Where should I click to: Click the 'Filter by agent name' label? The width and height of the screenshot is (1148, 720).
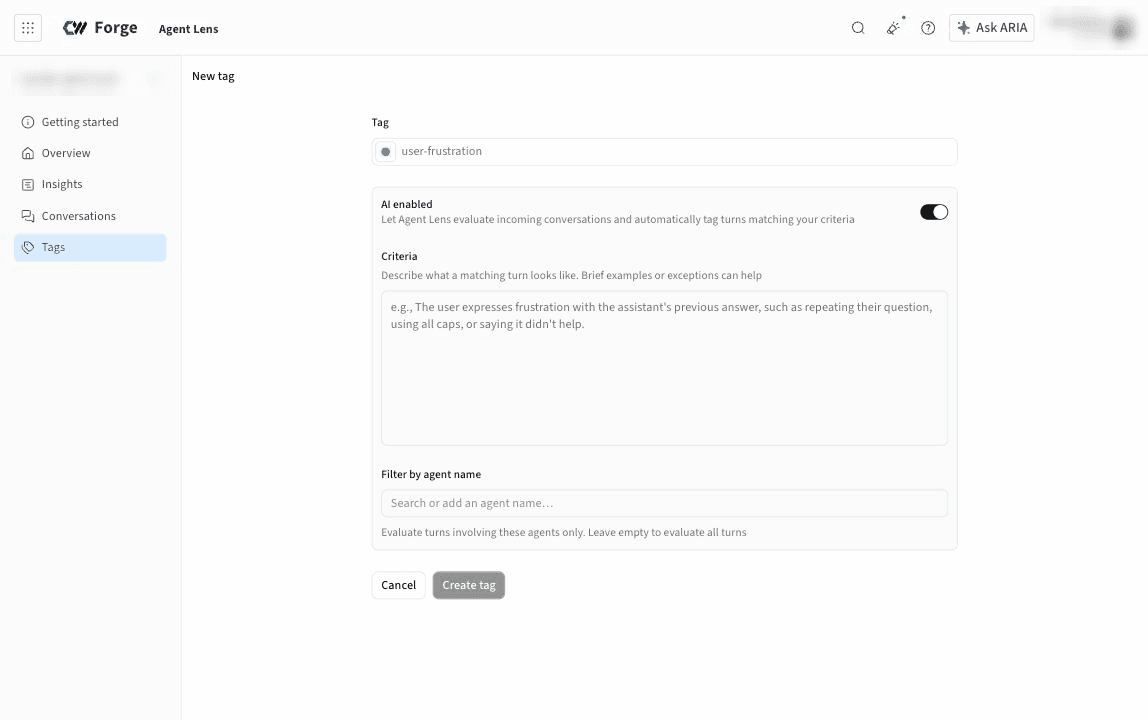(x=431, y=475)
